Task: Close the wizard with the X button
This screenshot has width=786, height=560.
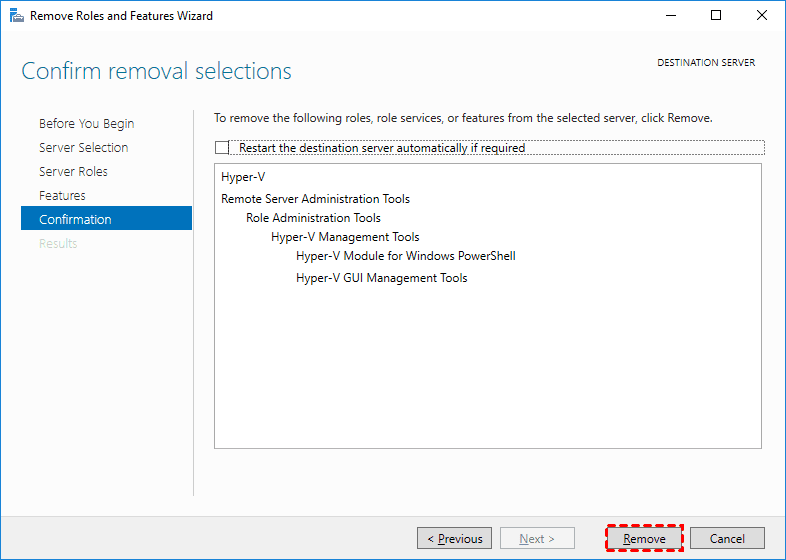Action: (x=762, y=16)
